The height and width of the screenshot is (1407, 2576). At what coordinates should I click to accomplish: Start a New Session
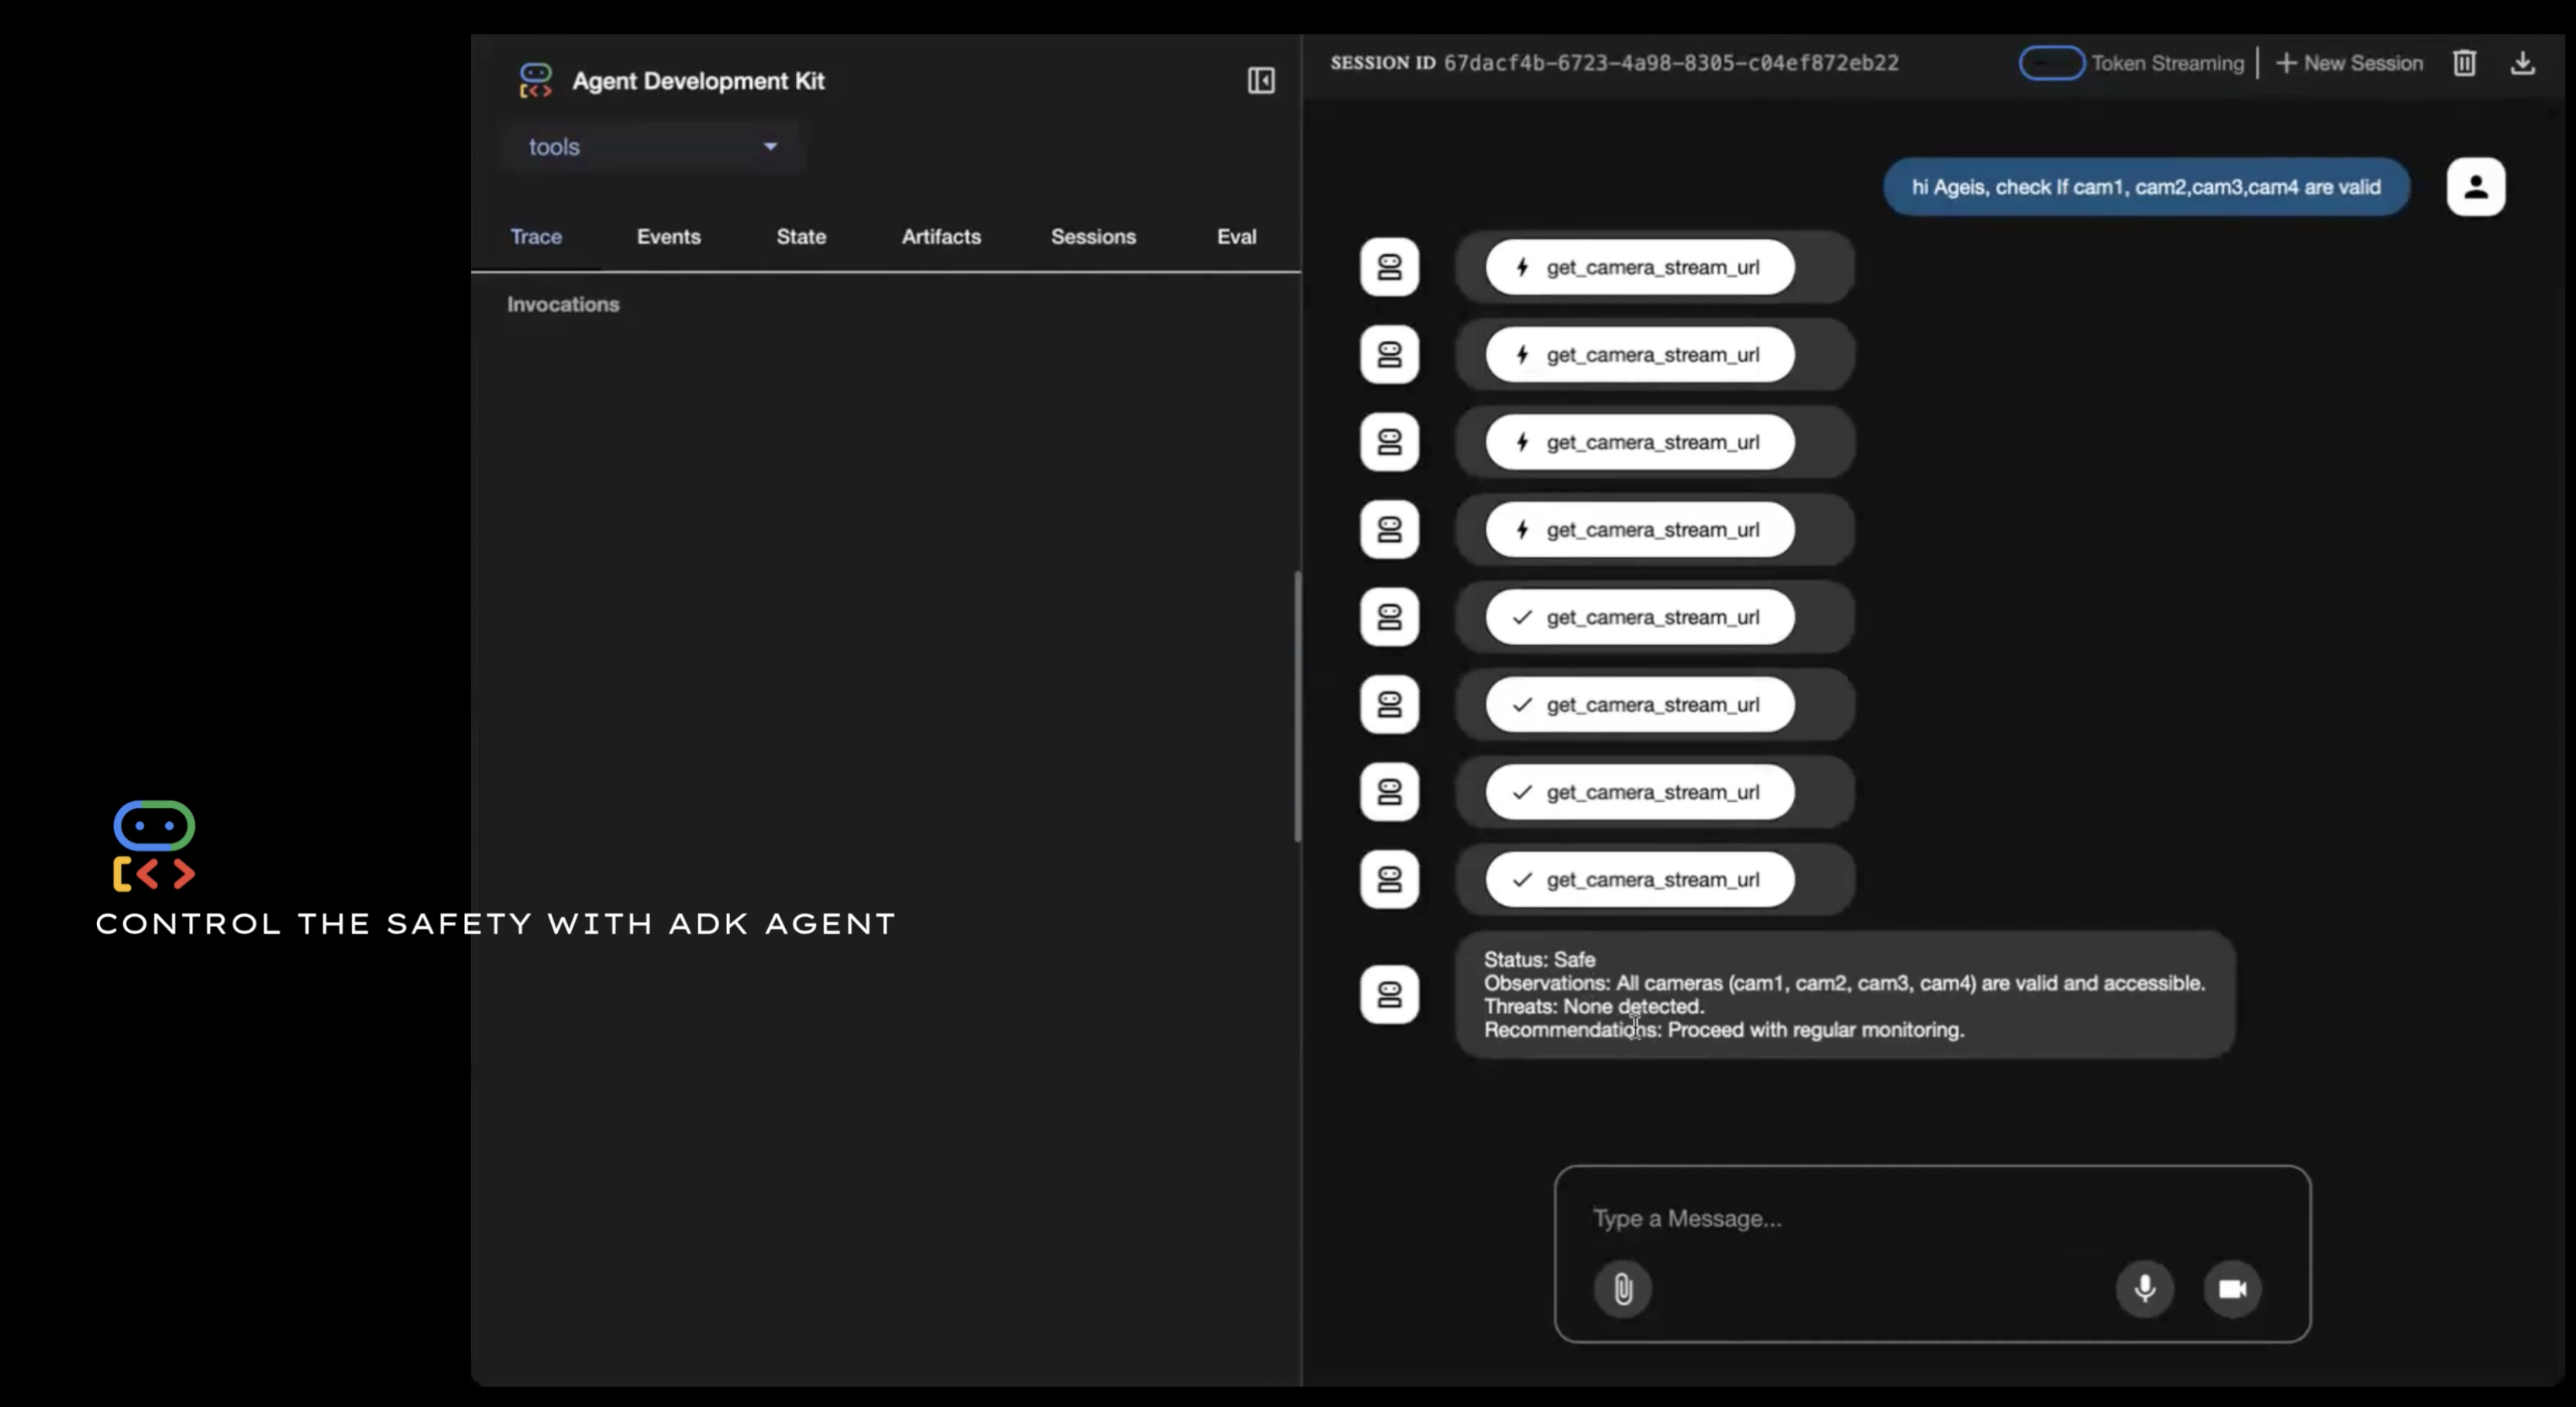[x=2349, y=63]
